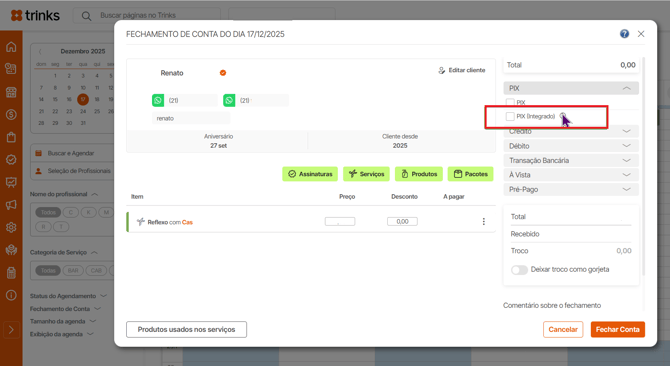This screenshot has width=670, height=366.
Task: Open the presentation chart icon in sidebar
Action: [11, 182]
